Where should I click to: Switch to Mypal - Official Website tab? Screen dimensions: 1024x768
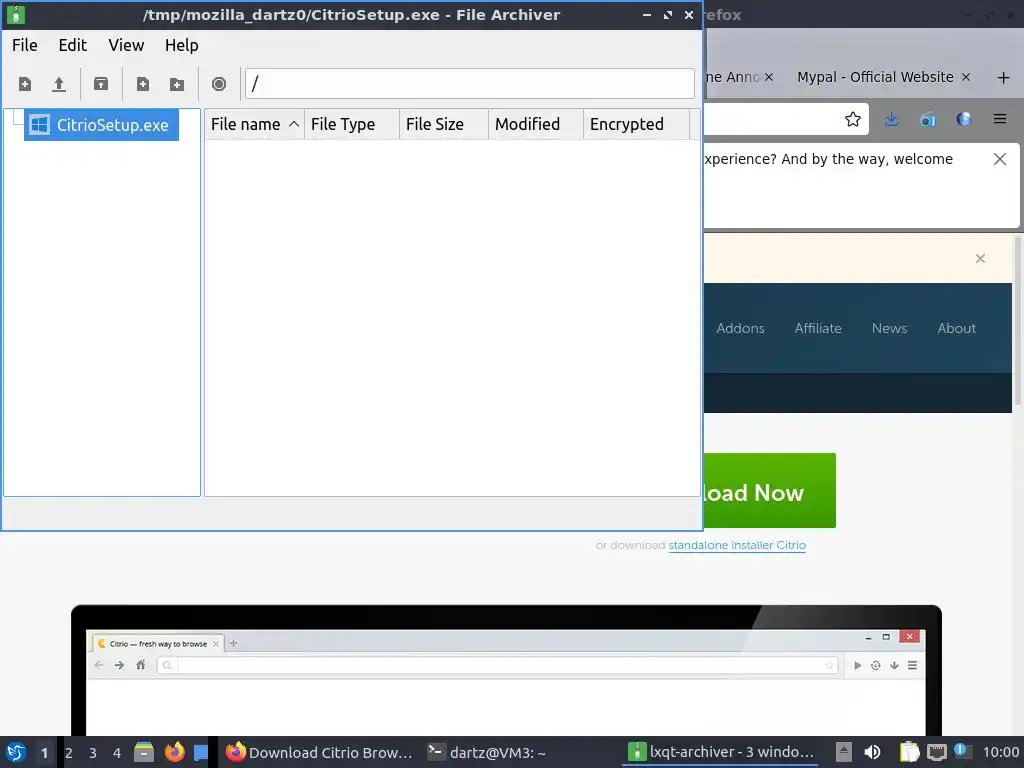tap(875, 77)
